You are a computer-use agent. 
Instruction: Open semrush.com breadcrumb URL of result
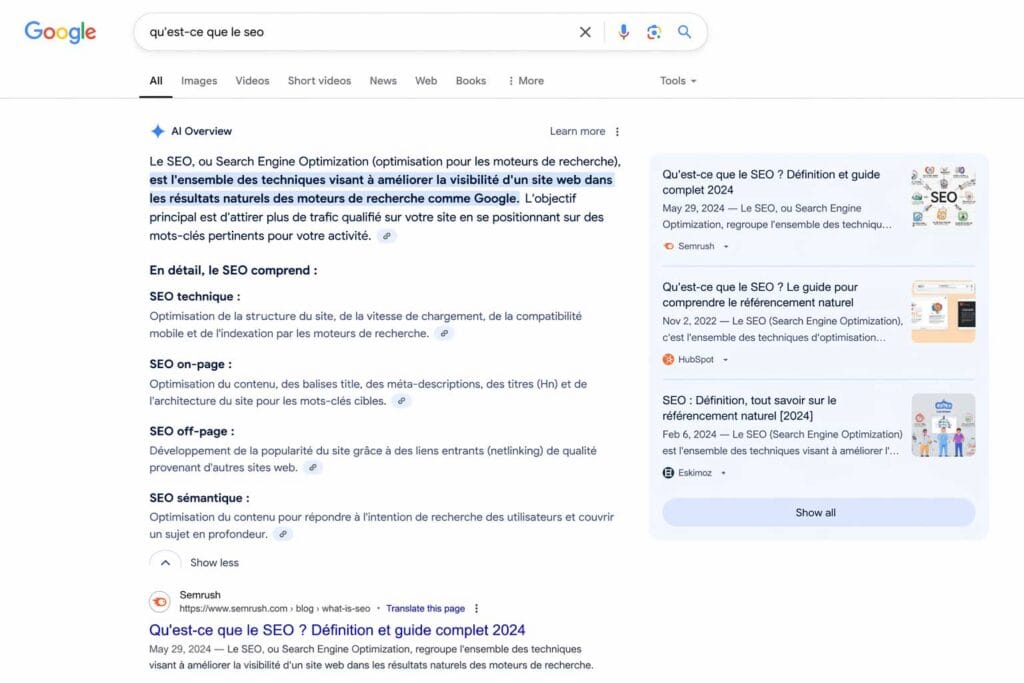[x=274, y=609]
